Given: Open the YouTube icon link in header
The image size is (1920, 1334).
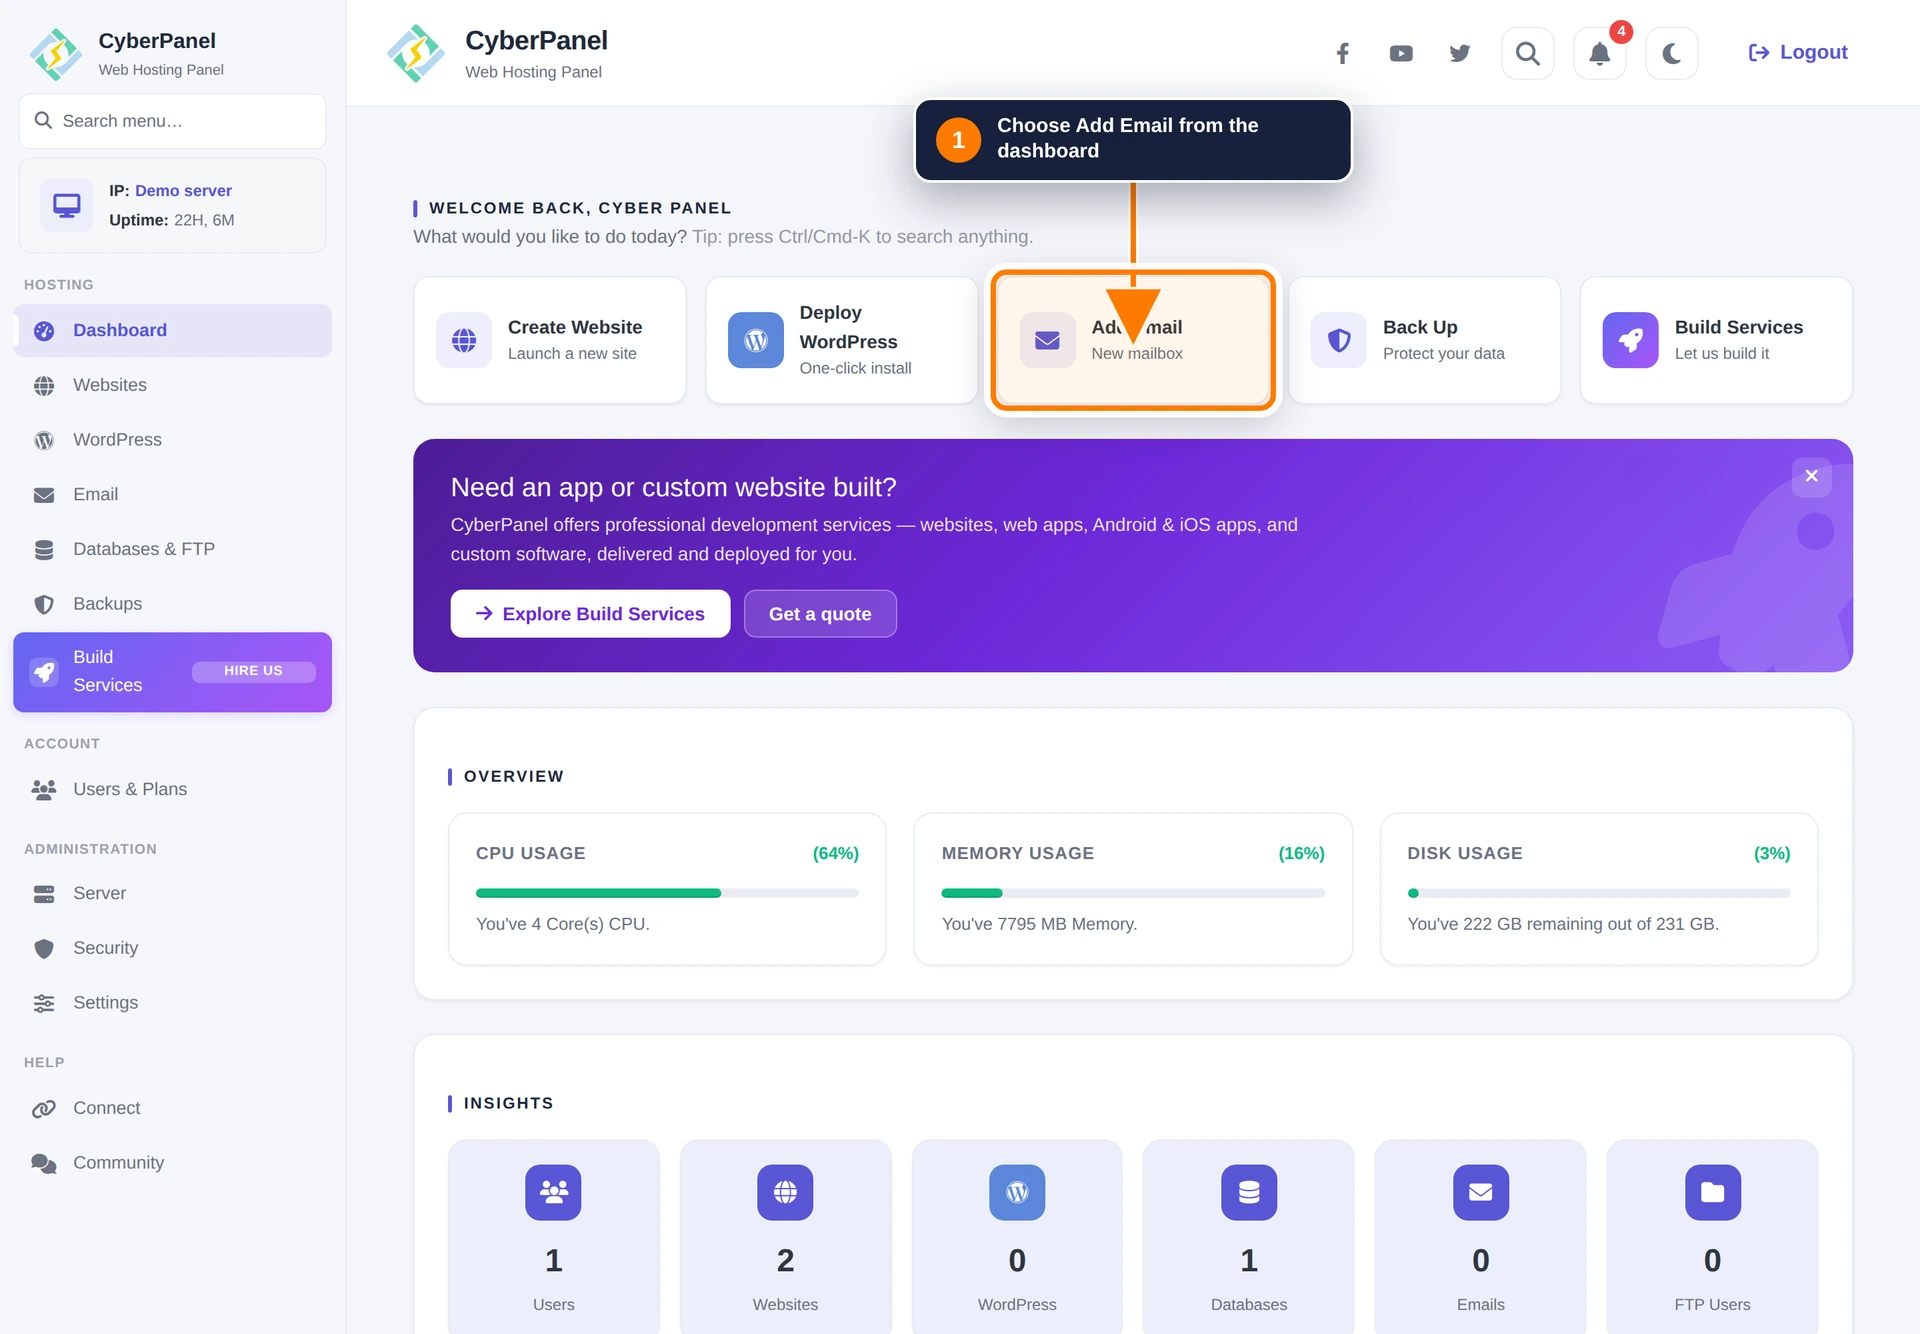Looking at the screenshot, I should tap(1401, 53).
